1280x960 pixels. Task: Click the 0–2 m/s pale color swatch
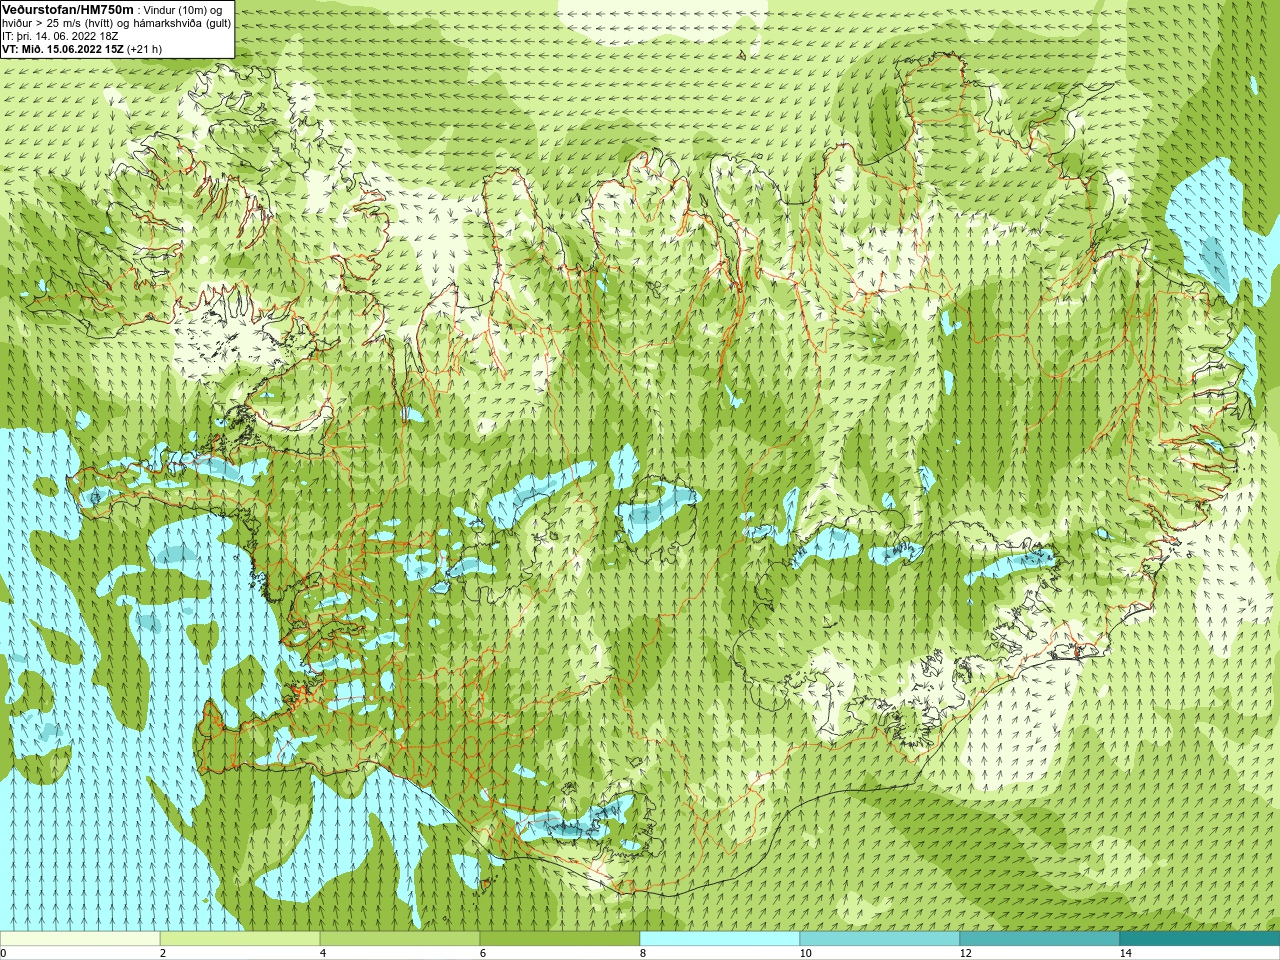80,939
